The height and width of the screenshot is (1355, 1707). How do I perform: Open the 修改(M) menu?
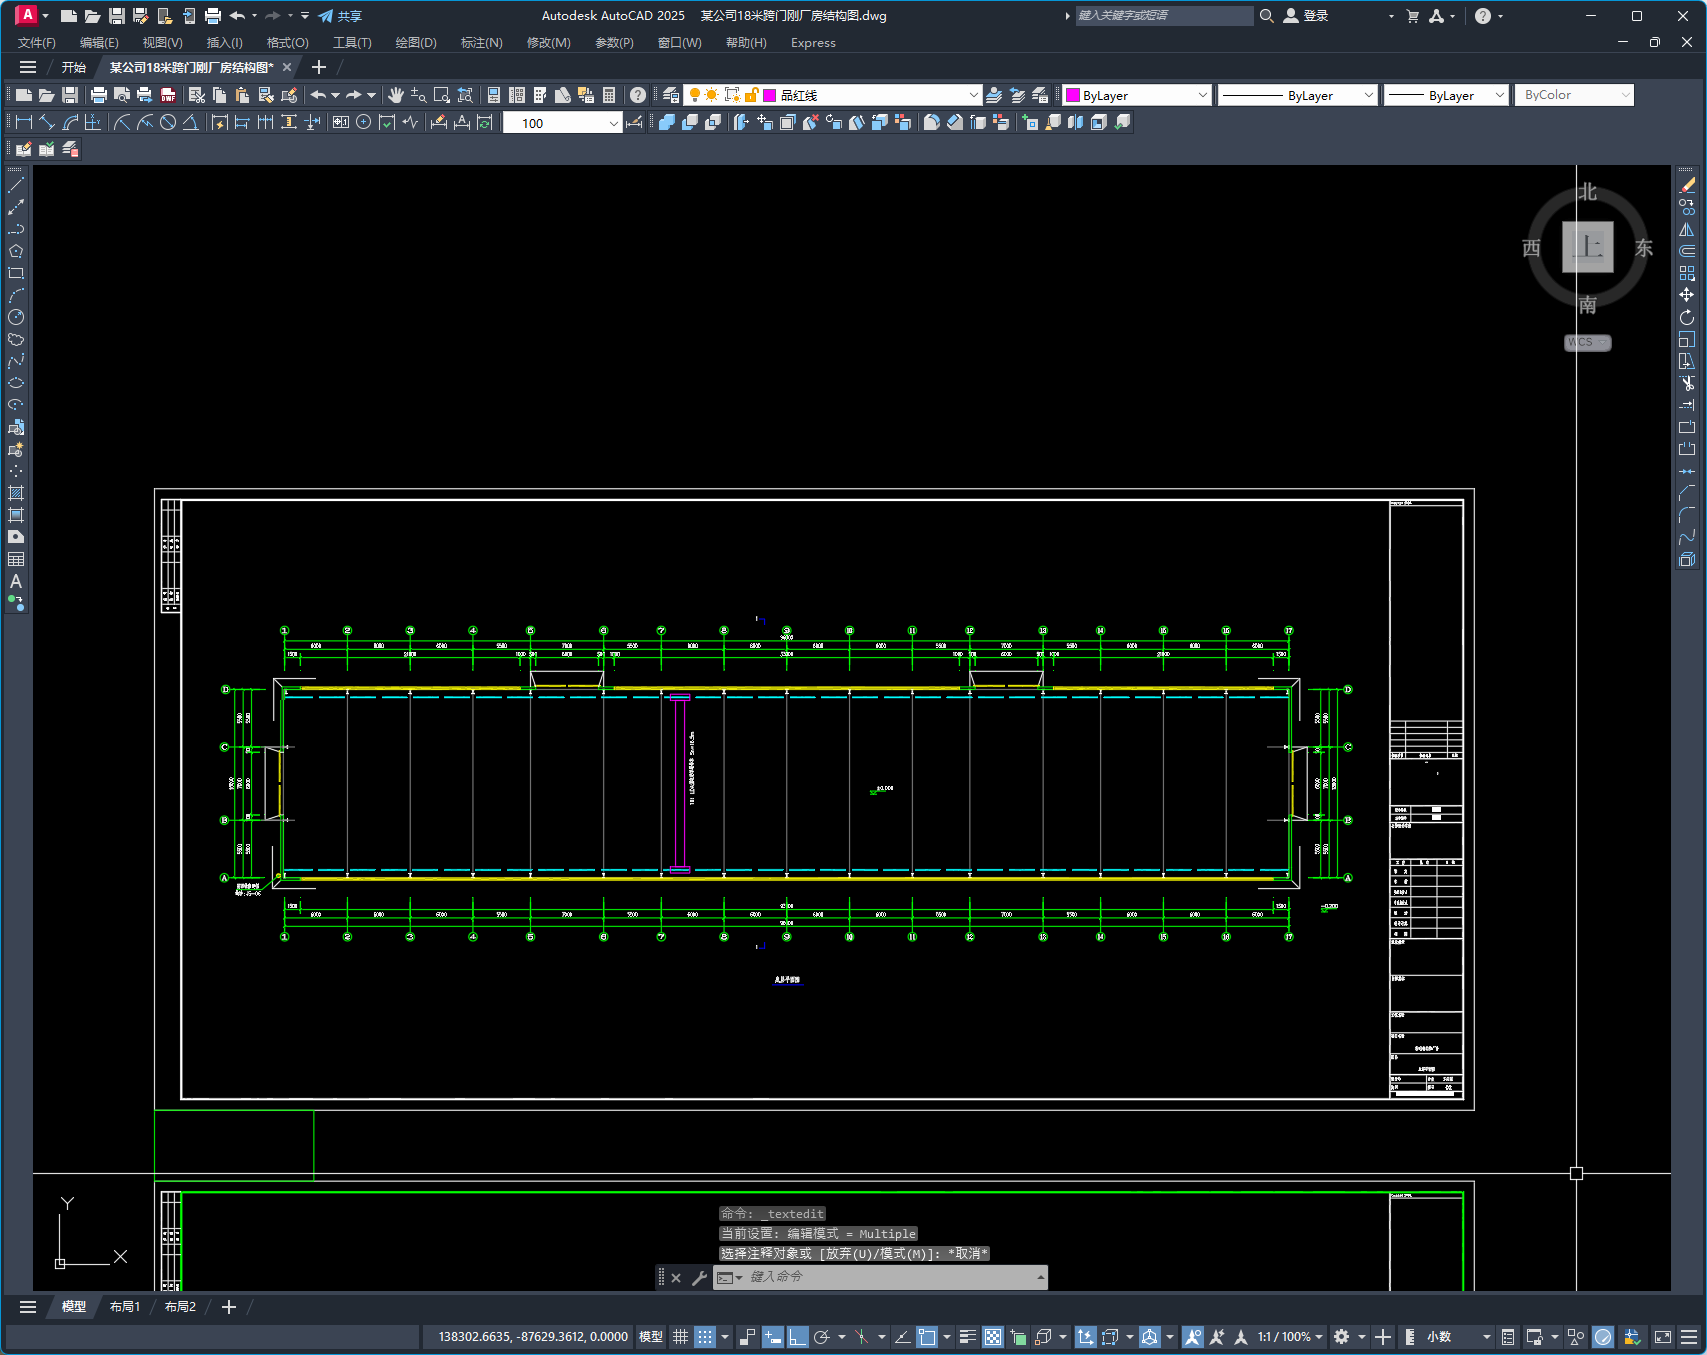point(549,42)
